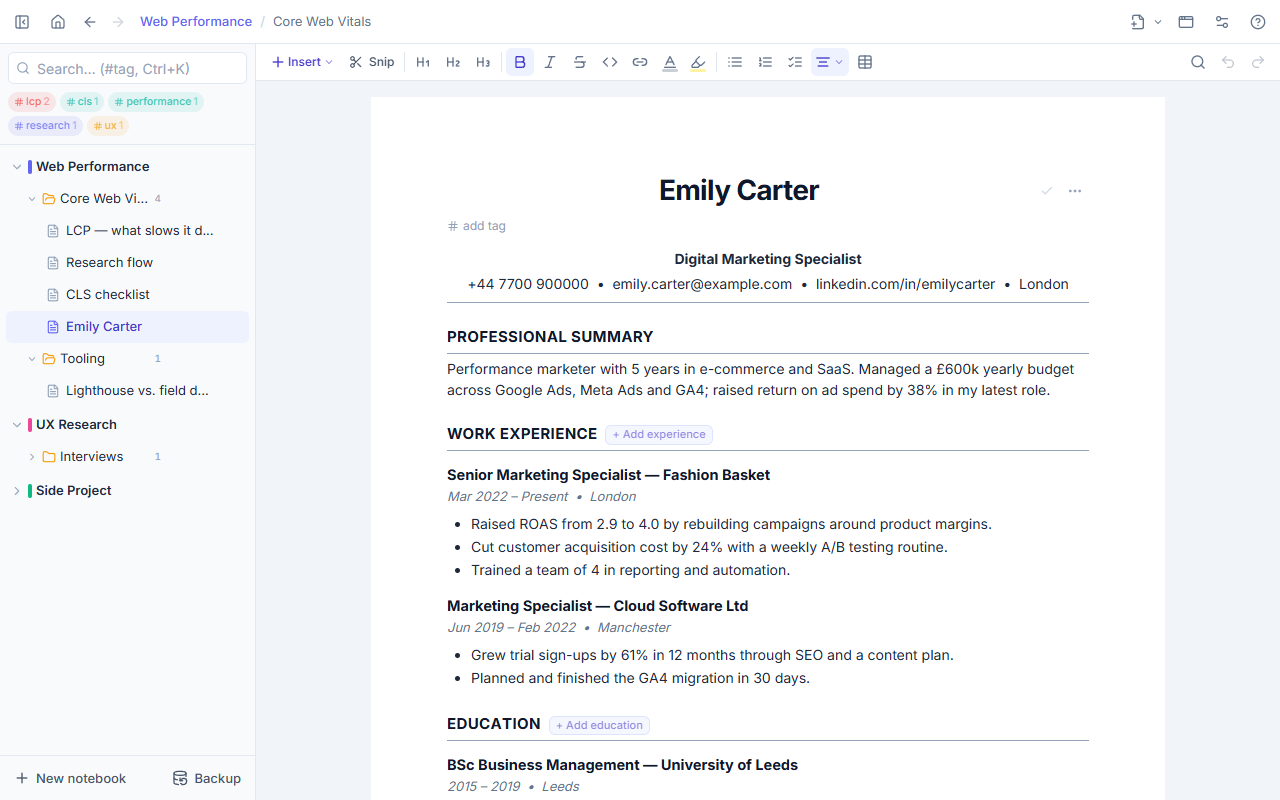Go to the home view

(58, 22)
